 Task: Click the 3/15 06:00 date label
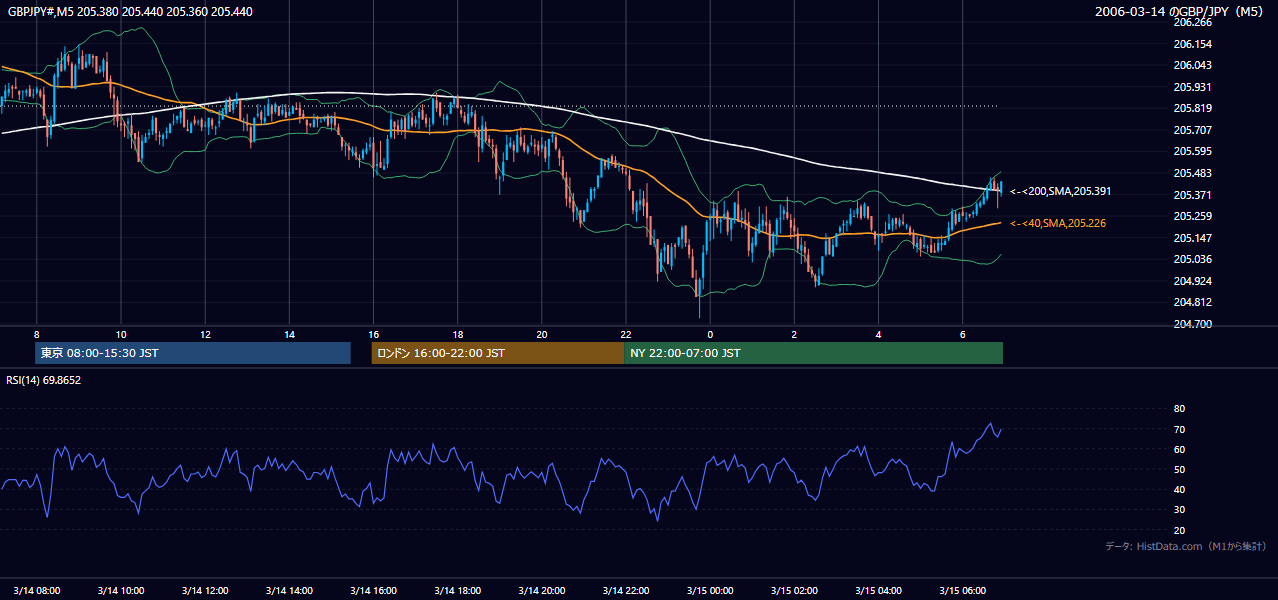pyautogui.click(x=962, y=590)
